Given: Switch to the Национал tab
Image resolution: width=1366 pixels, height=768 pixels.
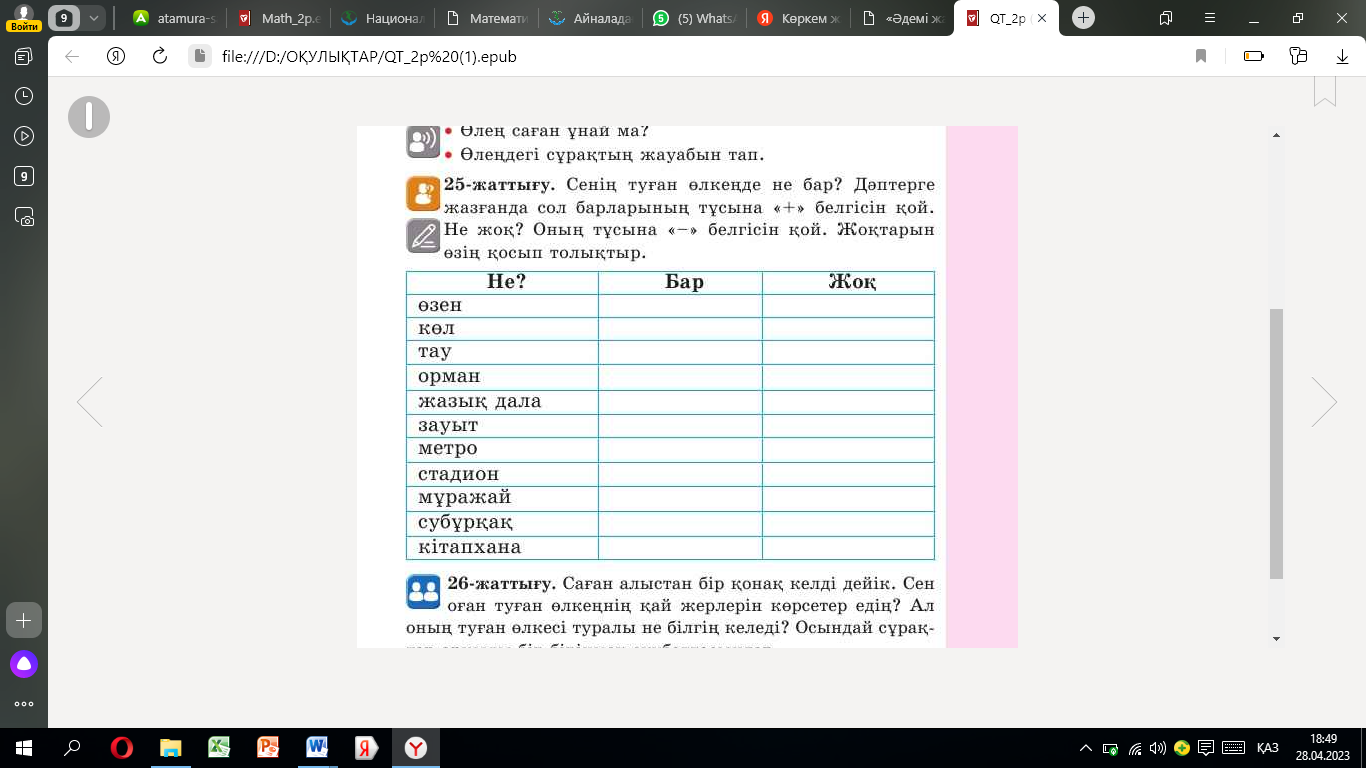Looking at the screenshot, I should pyautogui.click(x=382, y=18).
